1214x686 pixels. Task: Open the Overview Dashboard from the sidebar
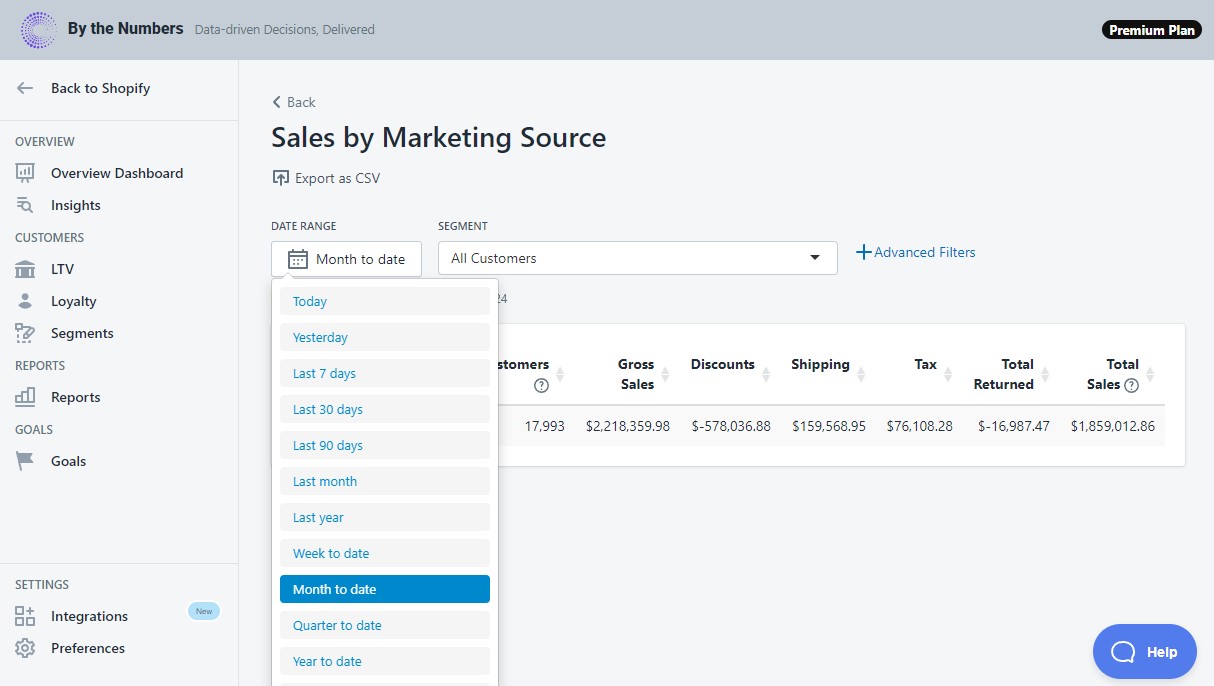[x=27, y=173]
